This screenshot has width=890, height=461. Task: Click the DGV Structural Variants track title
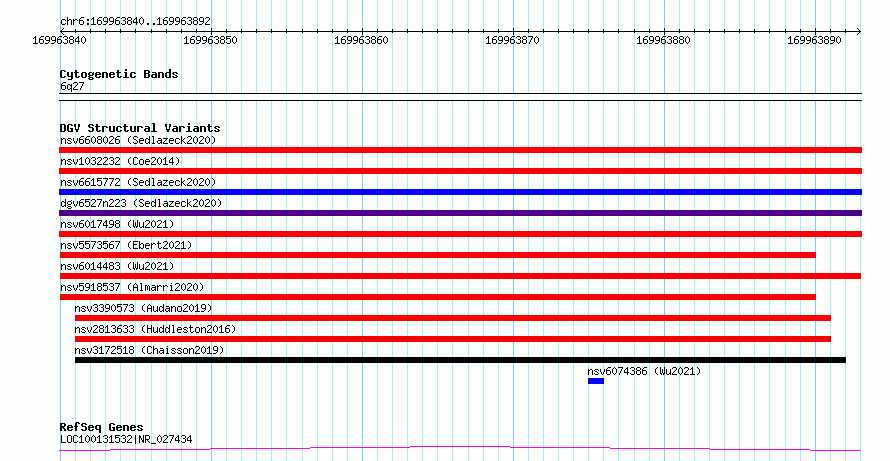140,128
